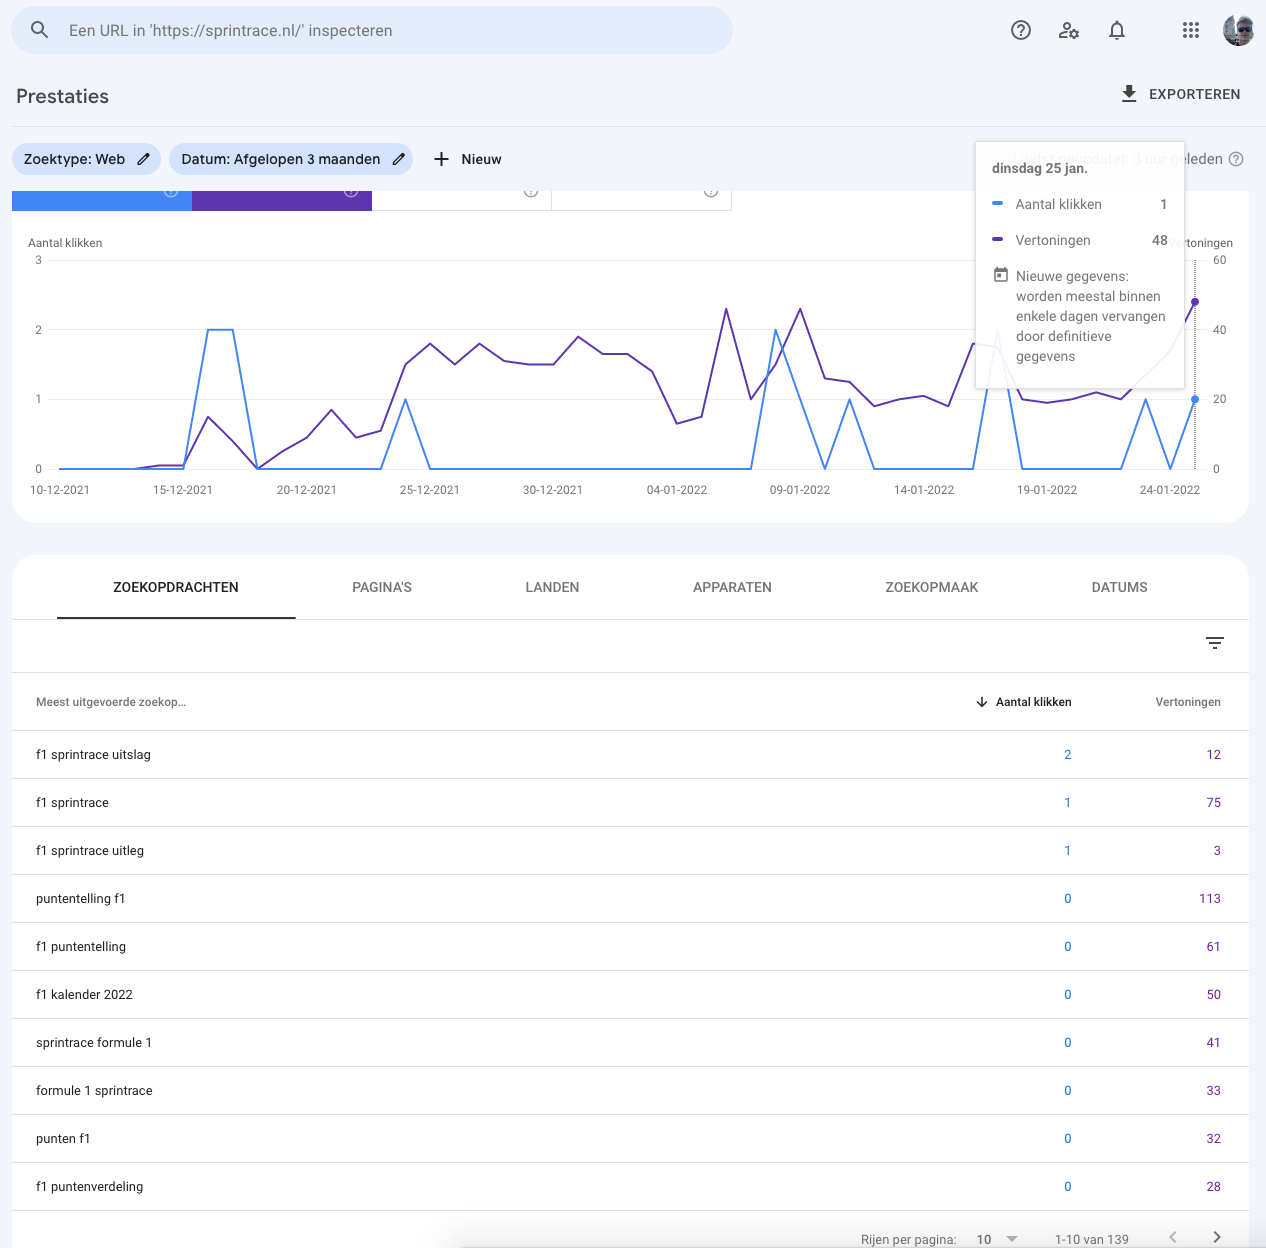Image resolution: width=1266 pixels, height=1248 pixels.
Task: Go to next page of results
Action: [x=1217, y=1237]
